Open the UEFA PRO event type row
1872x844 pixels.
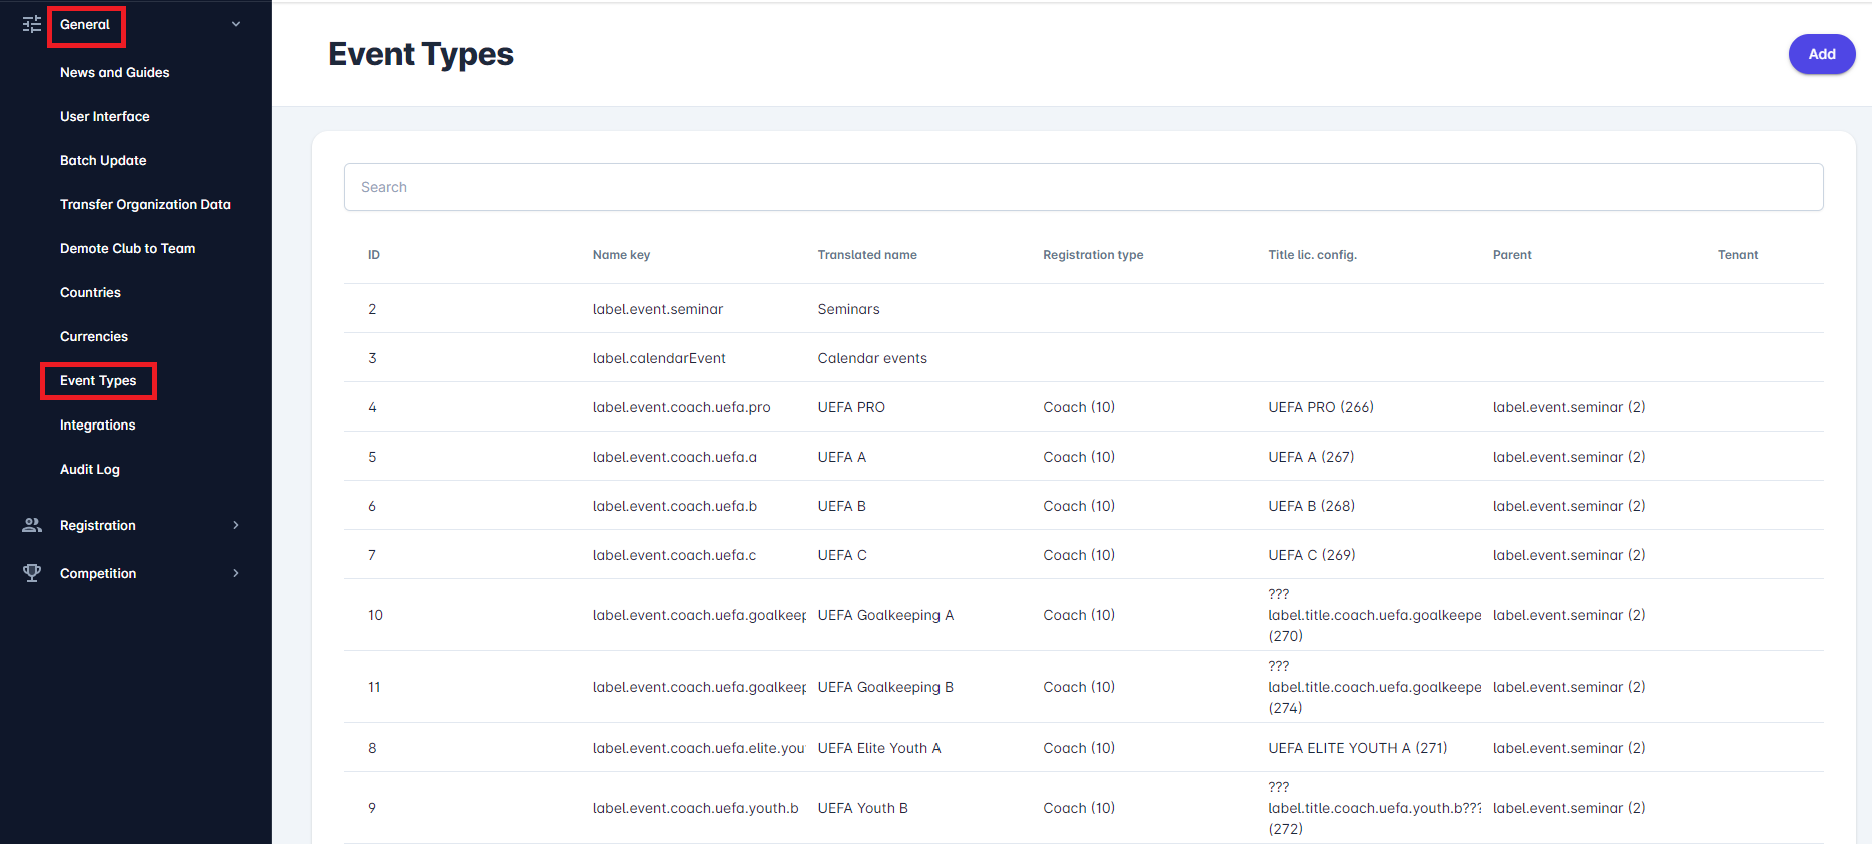coord(851,407)
